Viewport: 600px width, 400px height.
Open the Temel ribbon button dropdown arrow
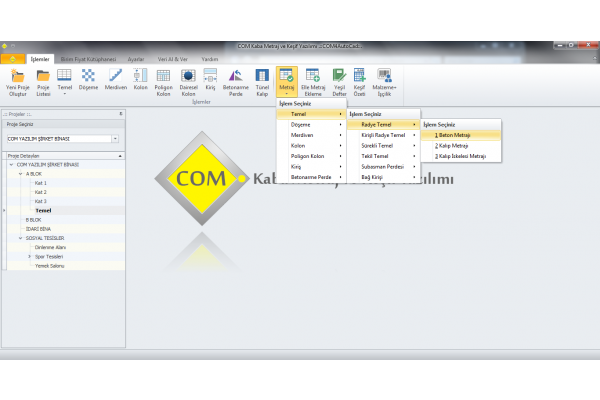pyautogui.click(x=64, y=94)
